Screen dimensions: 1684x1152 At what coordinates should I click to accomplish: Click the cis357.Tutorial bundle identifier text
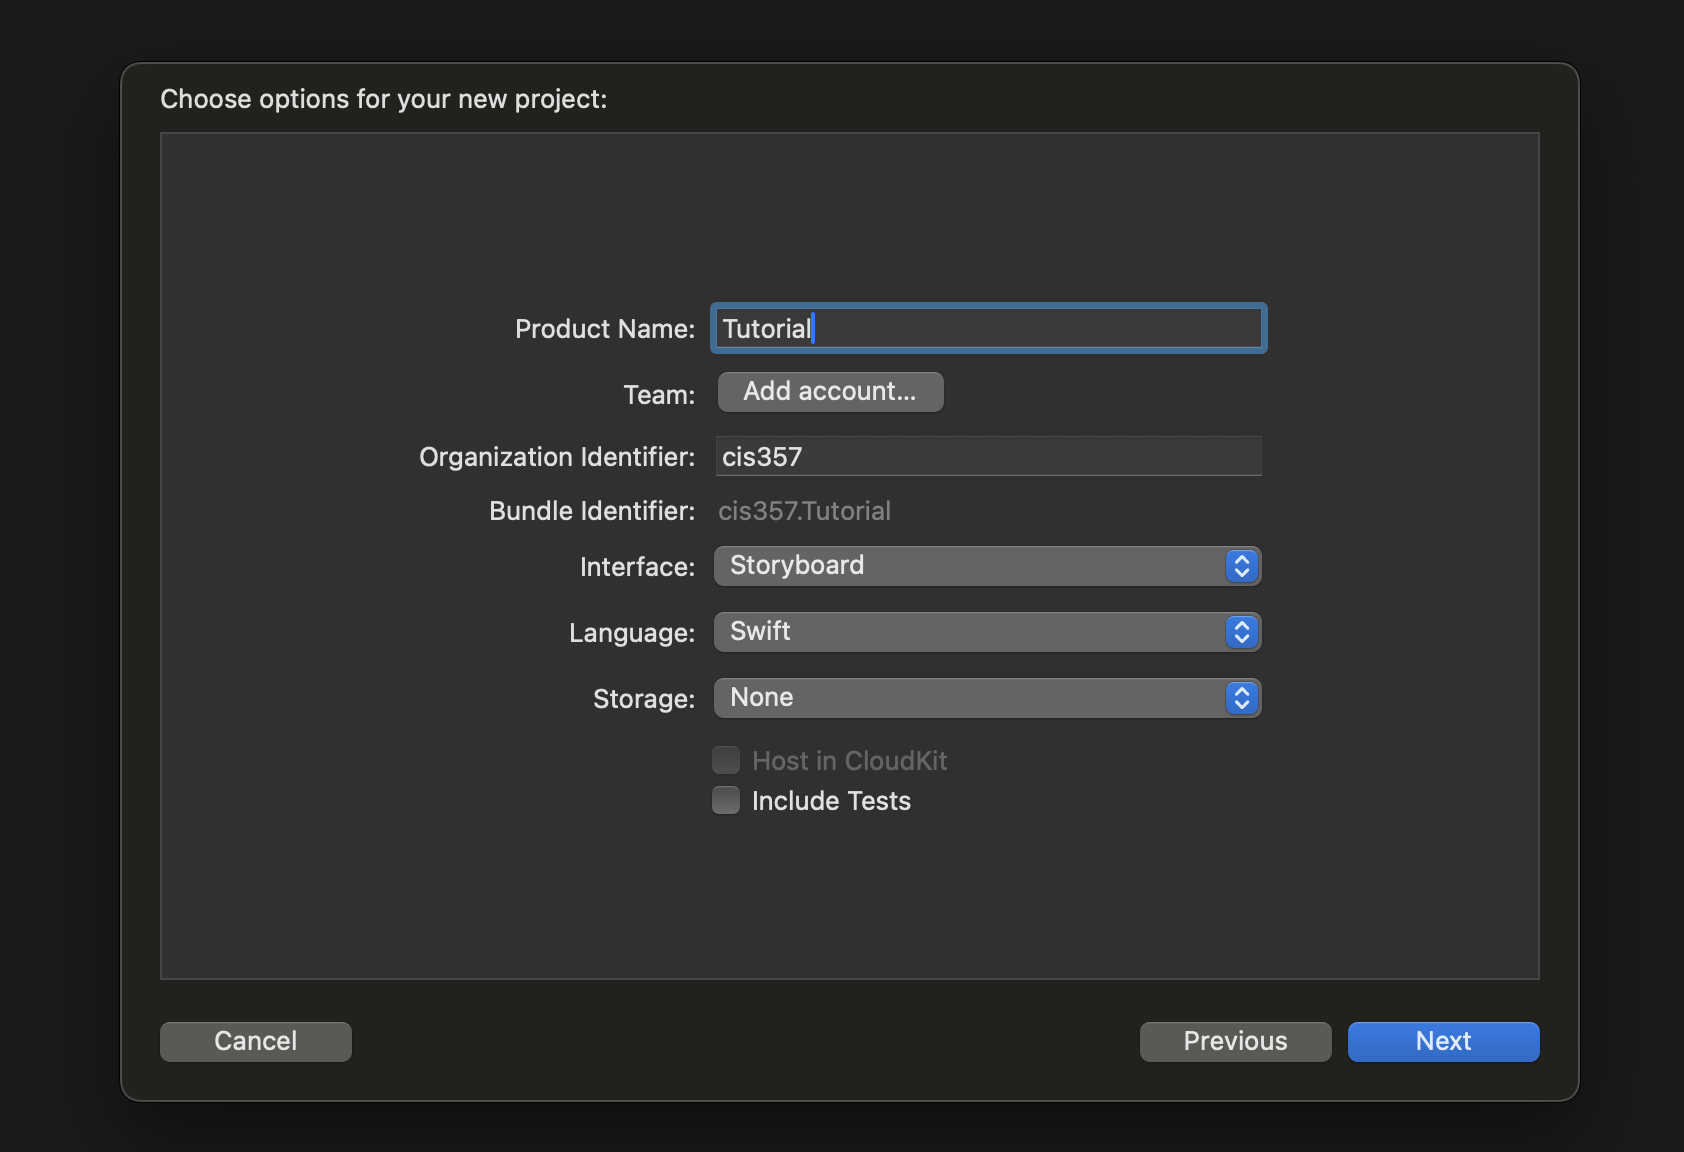click(804, 511)
